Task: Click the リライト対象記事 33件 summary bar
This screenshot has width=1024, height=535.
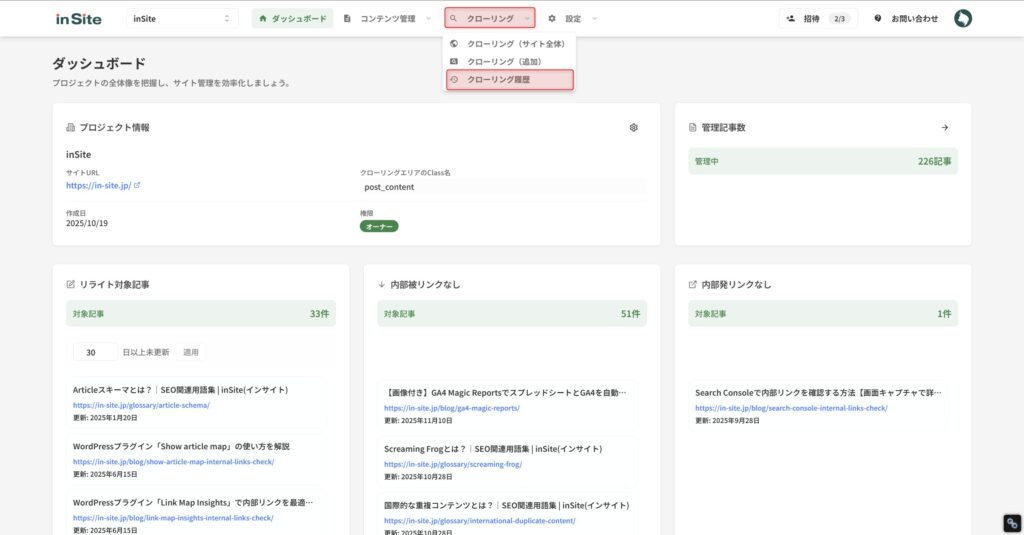Action: (200, 314)
